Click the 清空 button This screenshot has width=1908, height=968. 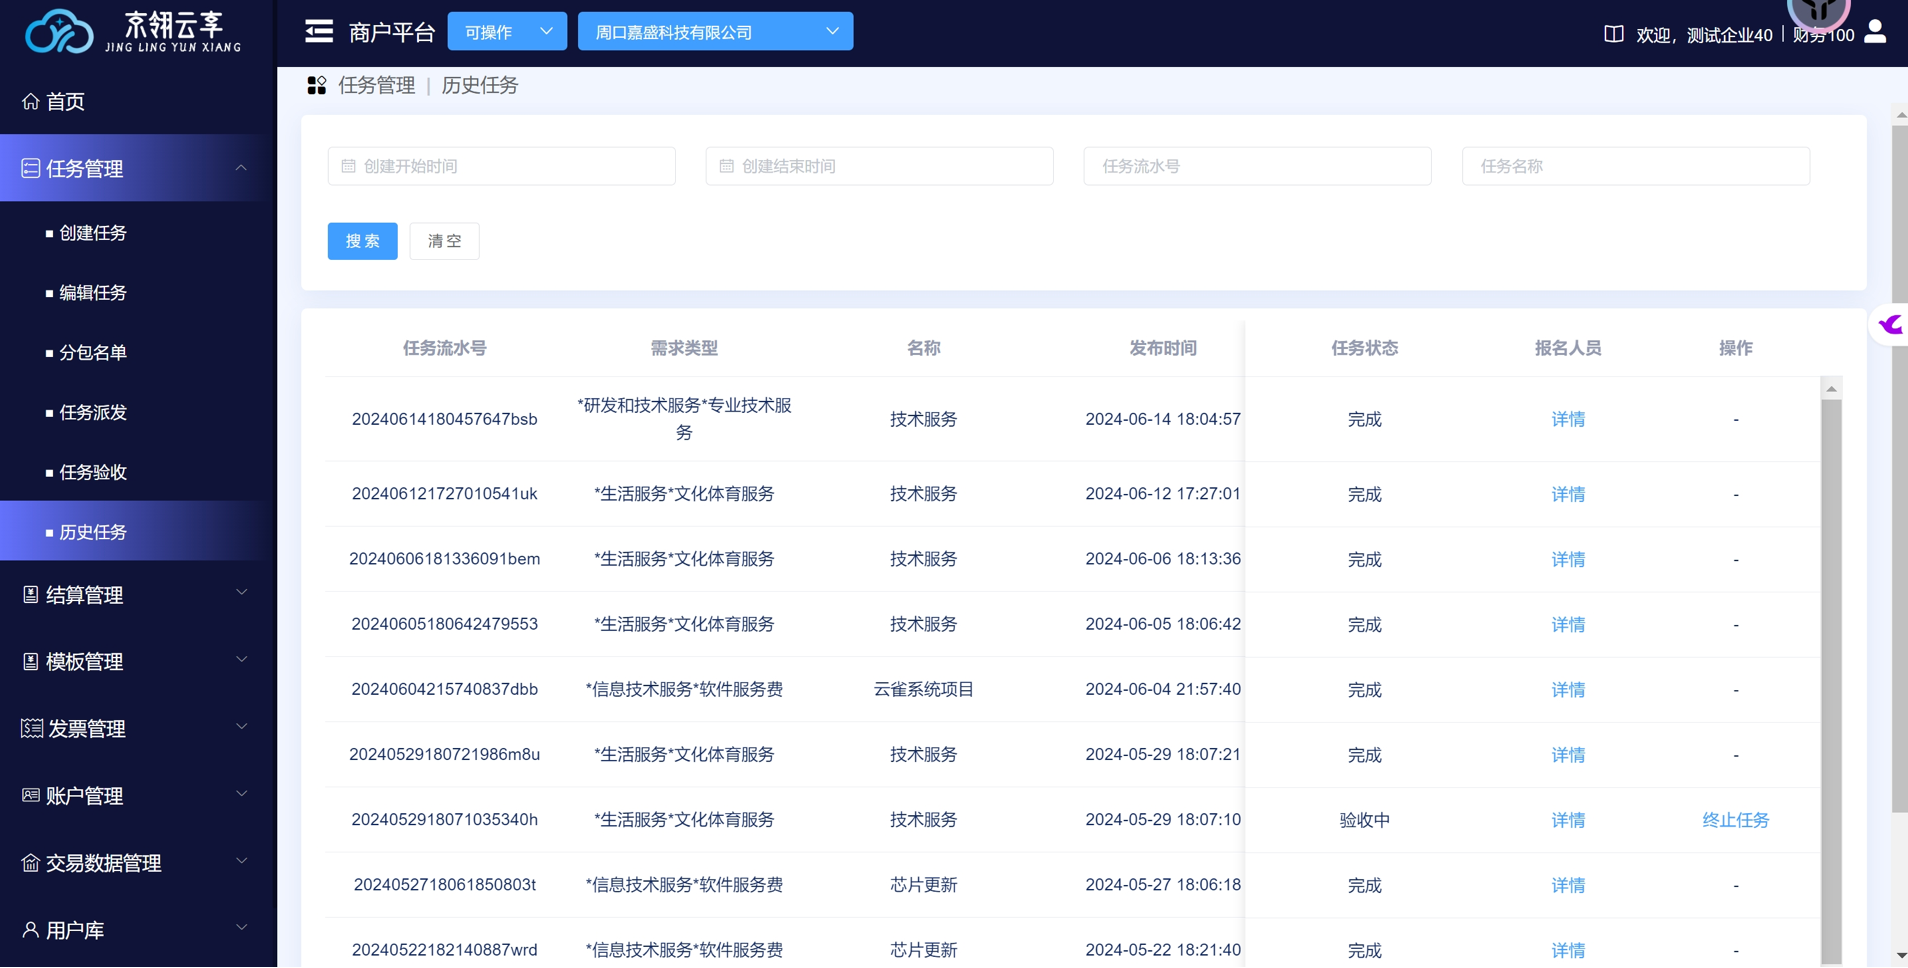pyautogui.click(x=444, y=241)
